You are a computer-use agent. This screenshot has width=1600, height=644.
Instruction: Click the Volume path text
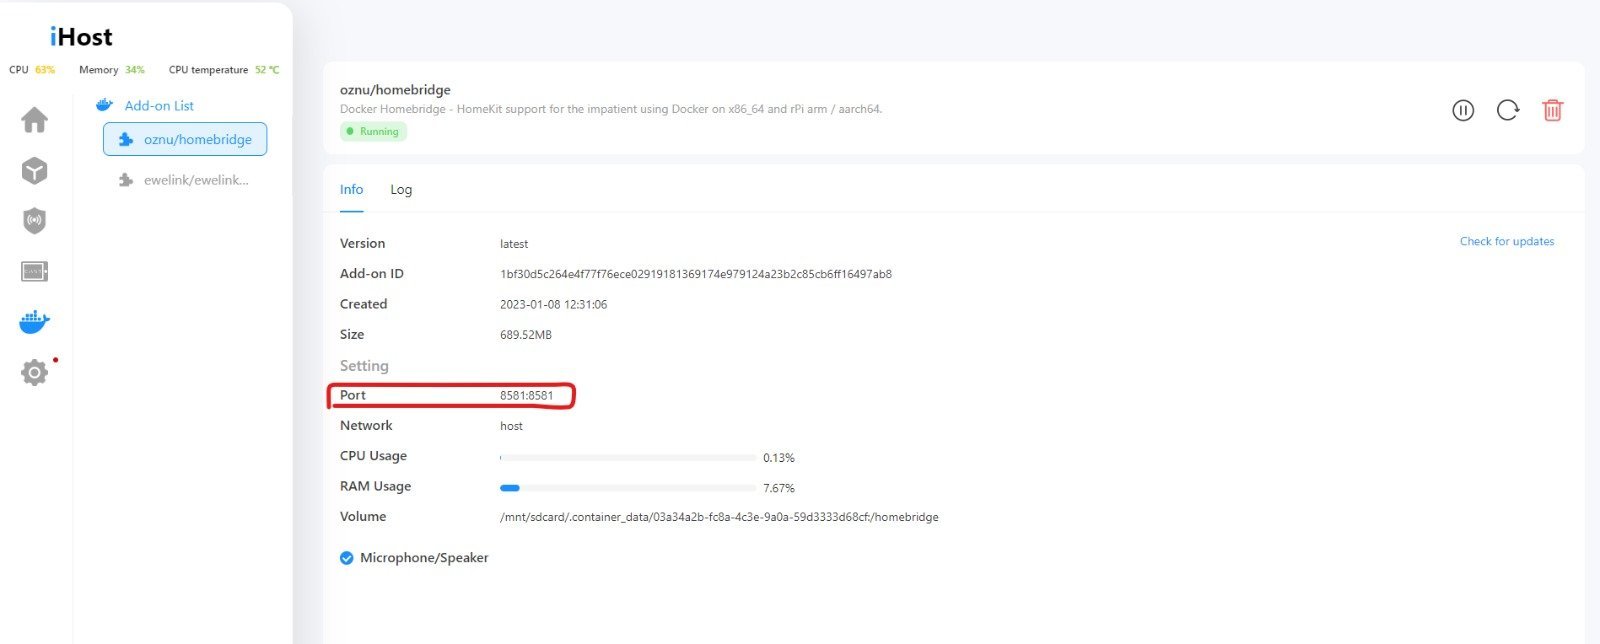(x=719, y=517)
